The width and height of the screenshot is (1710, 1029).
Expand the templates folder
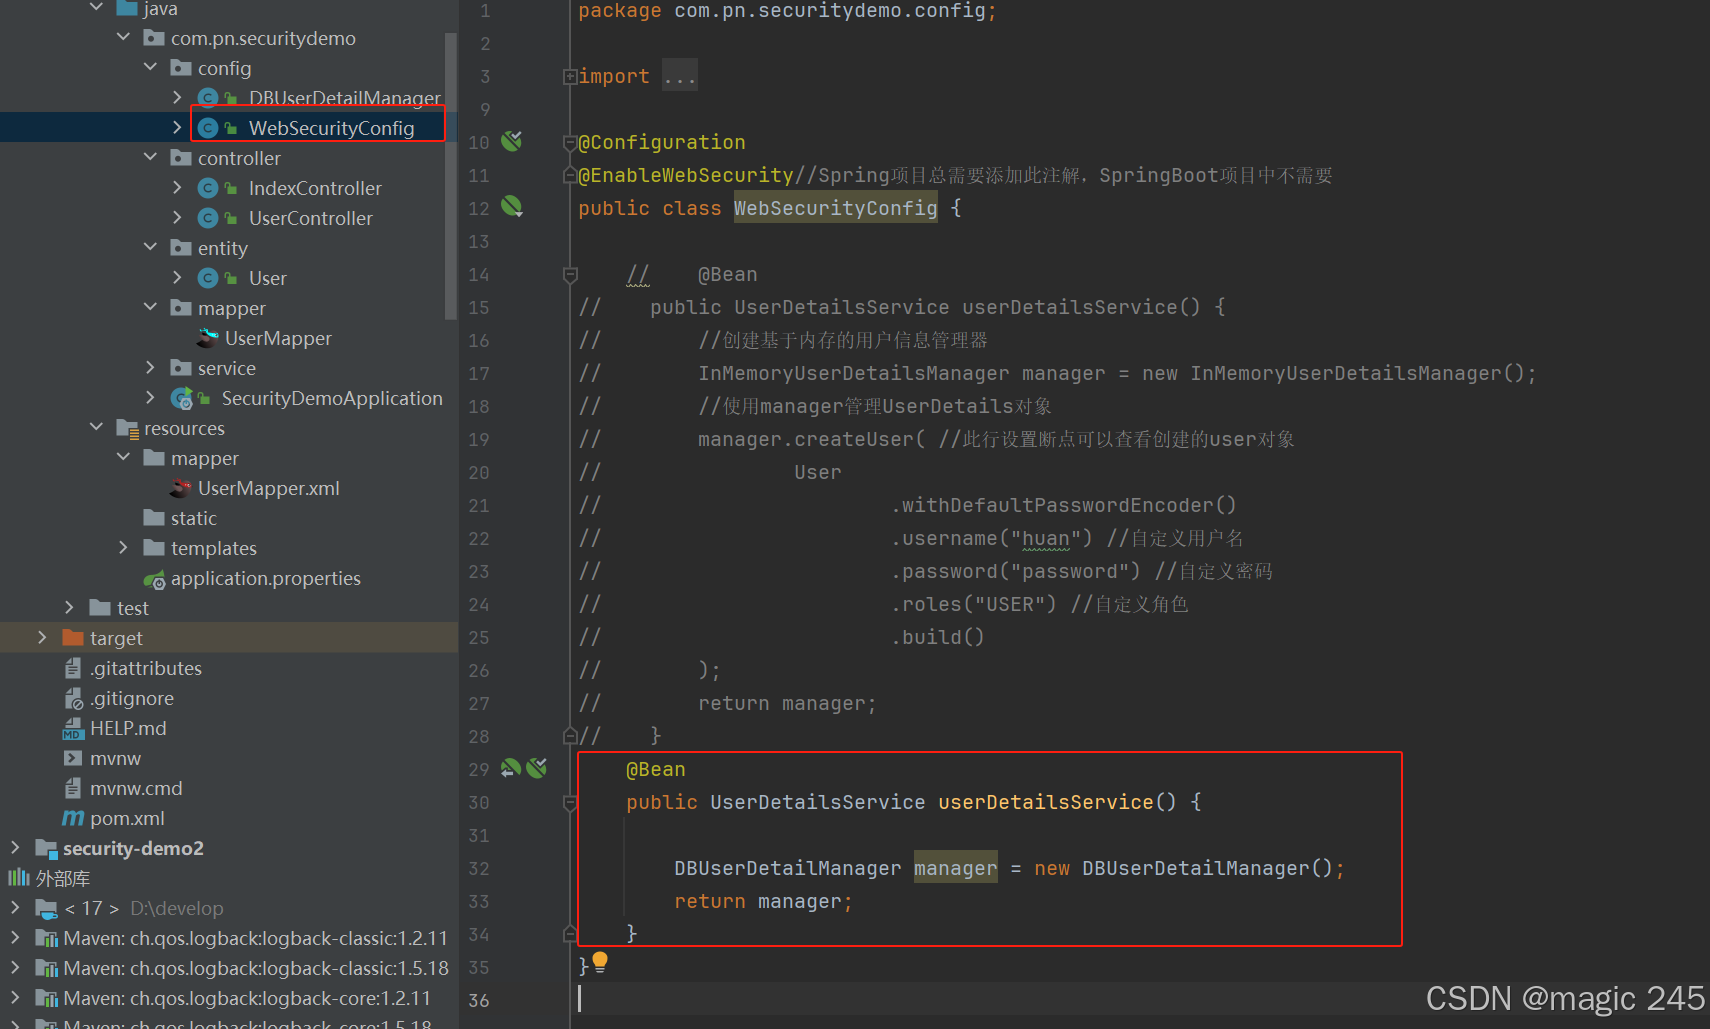point(122,547)
